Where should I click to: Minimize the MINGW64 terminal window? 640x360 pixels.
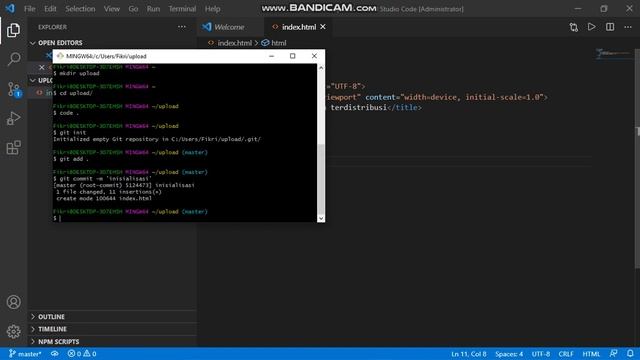[x=271, y=56]
